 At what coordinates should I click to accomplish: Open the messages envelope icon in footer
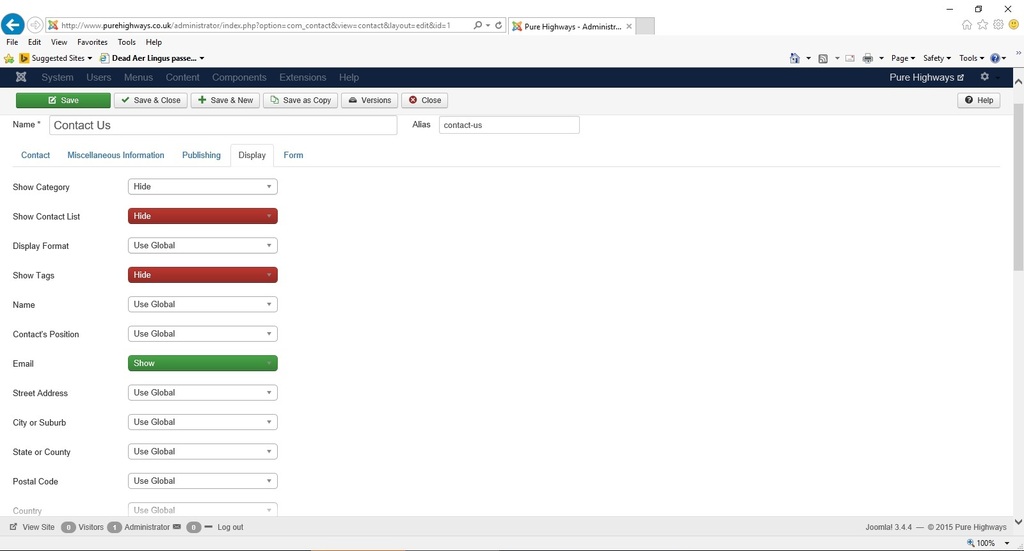(176, 527)
